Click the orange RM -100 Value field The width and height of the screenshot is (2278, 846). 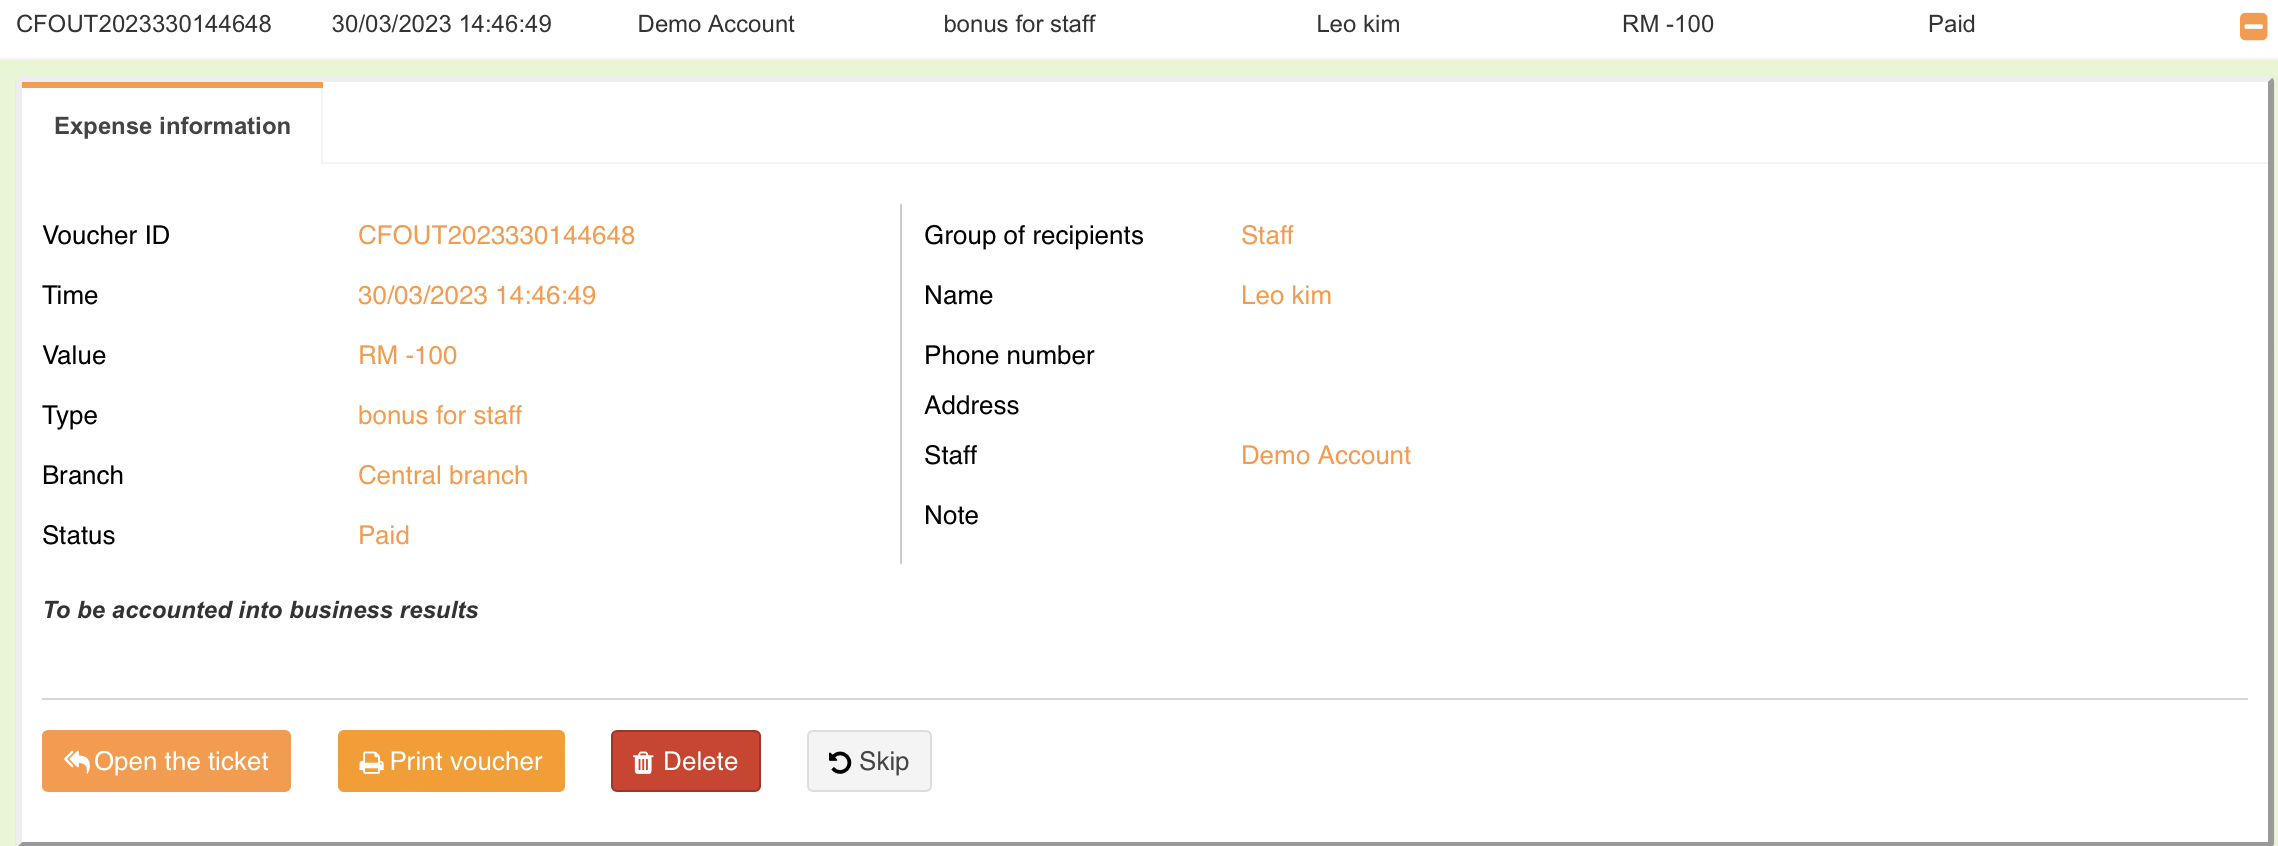click(407, 355)
